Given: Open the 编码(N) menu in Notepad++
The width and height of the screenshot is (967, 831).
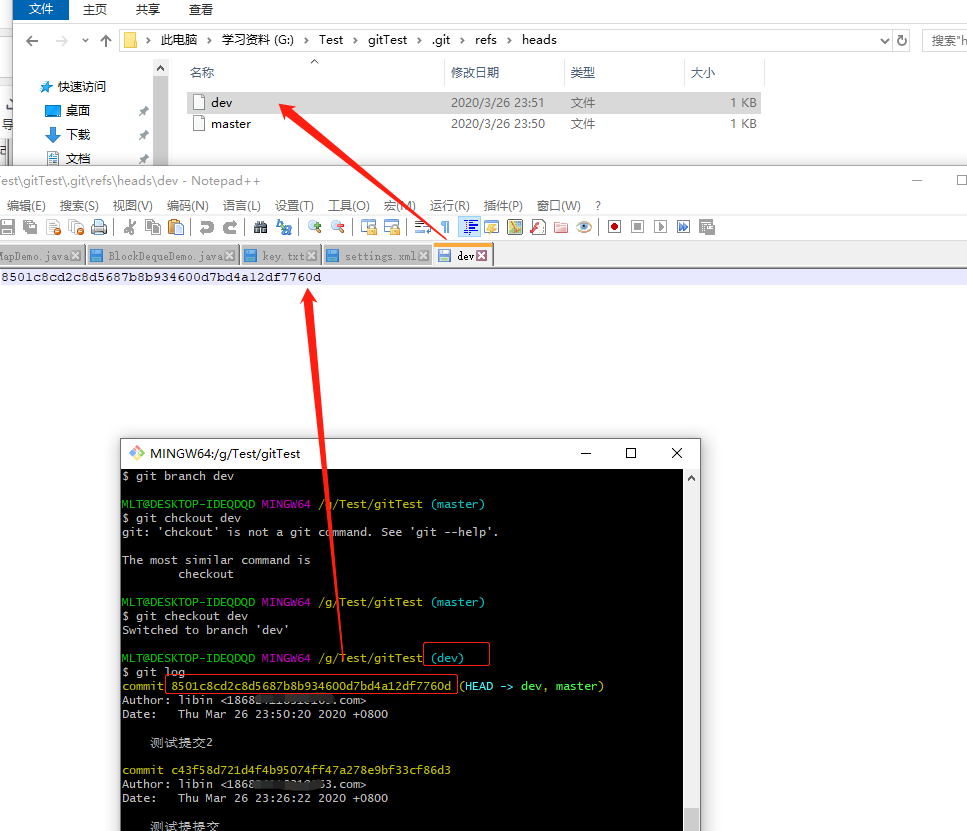Looking at the screenshot, I should coord(187,205).
